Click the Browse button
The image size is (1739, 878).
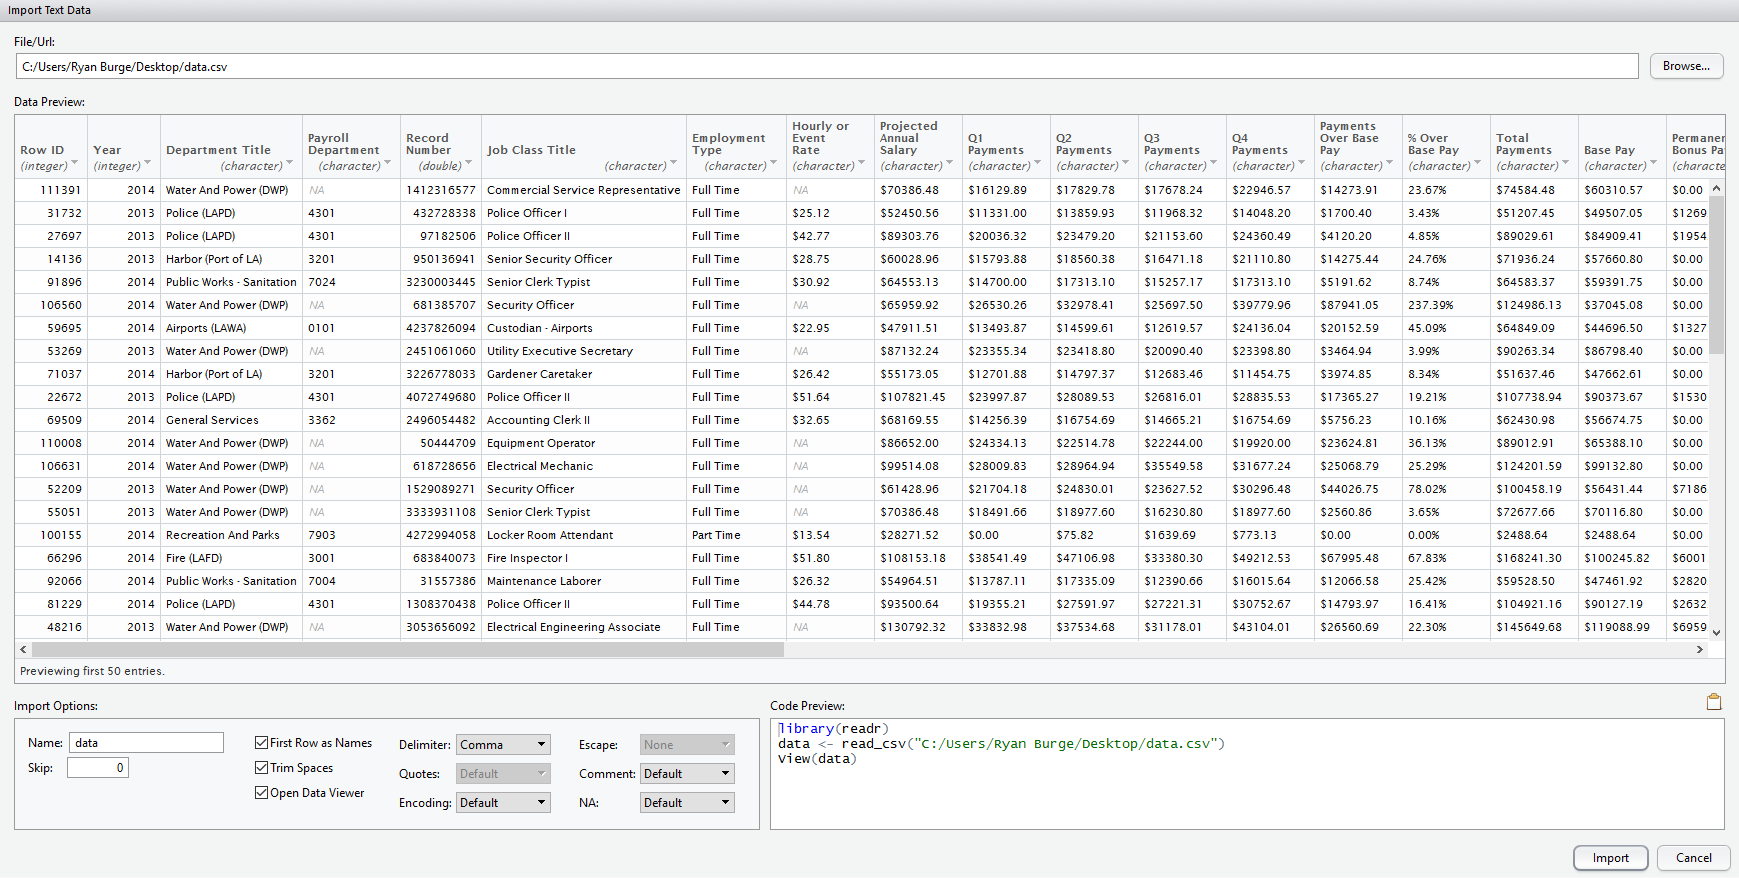[1686, 66]
